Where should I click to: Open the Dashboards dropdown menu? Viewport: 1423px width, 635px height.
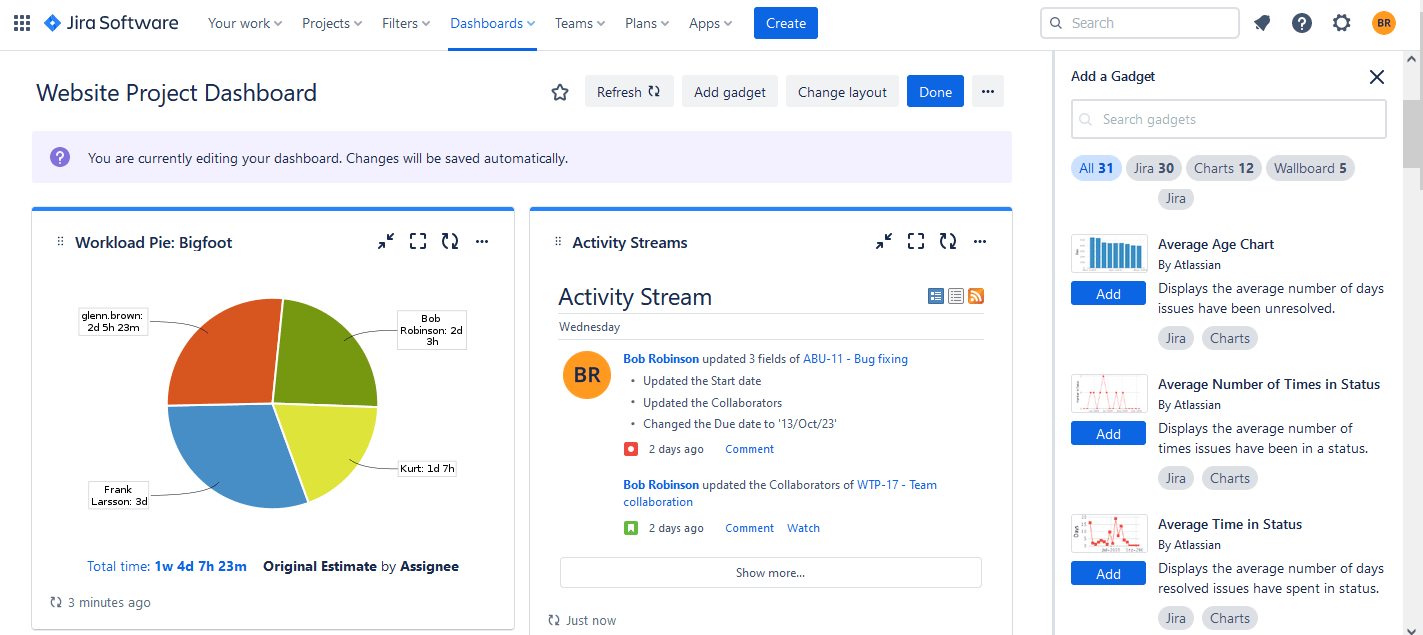[492, 22]
